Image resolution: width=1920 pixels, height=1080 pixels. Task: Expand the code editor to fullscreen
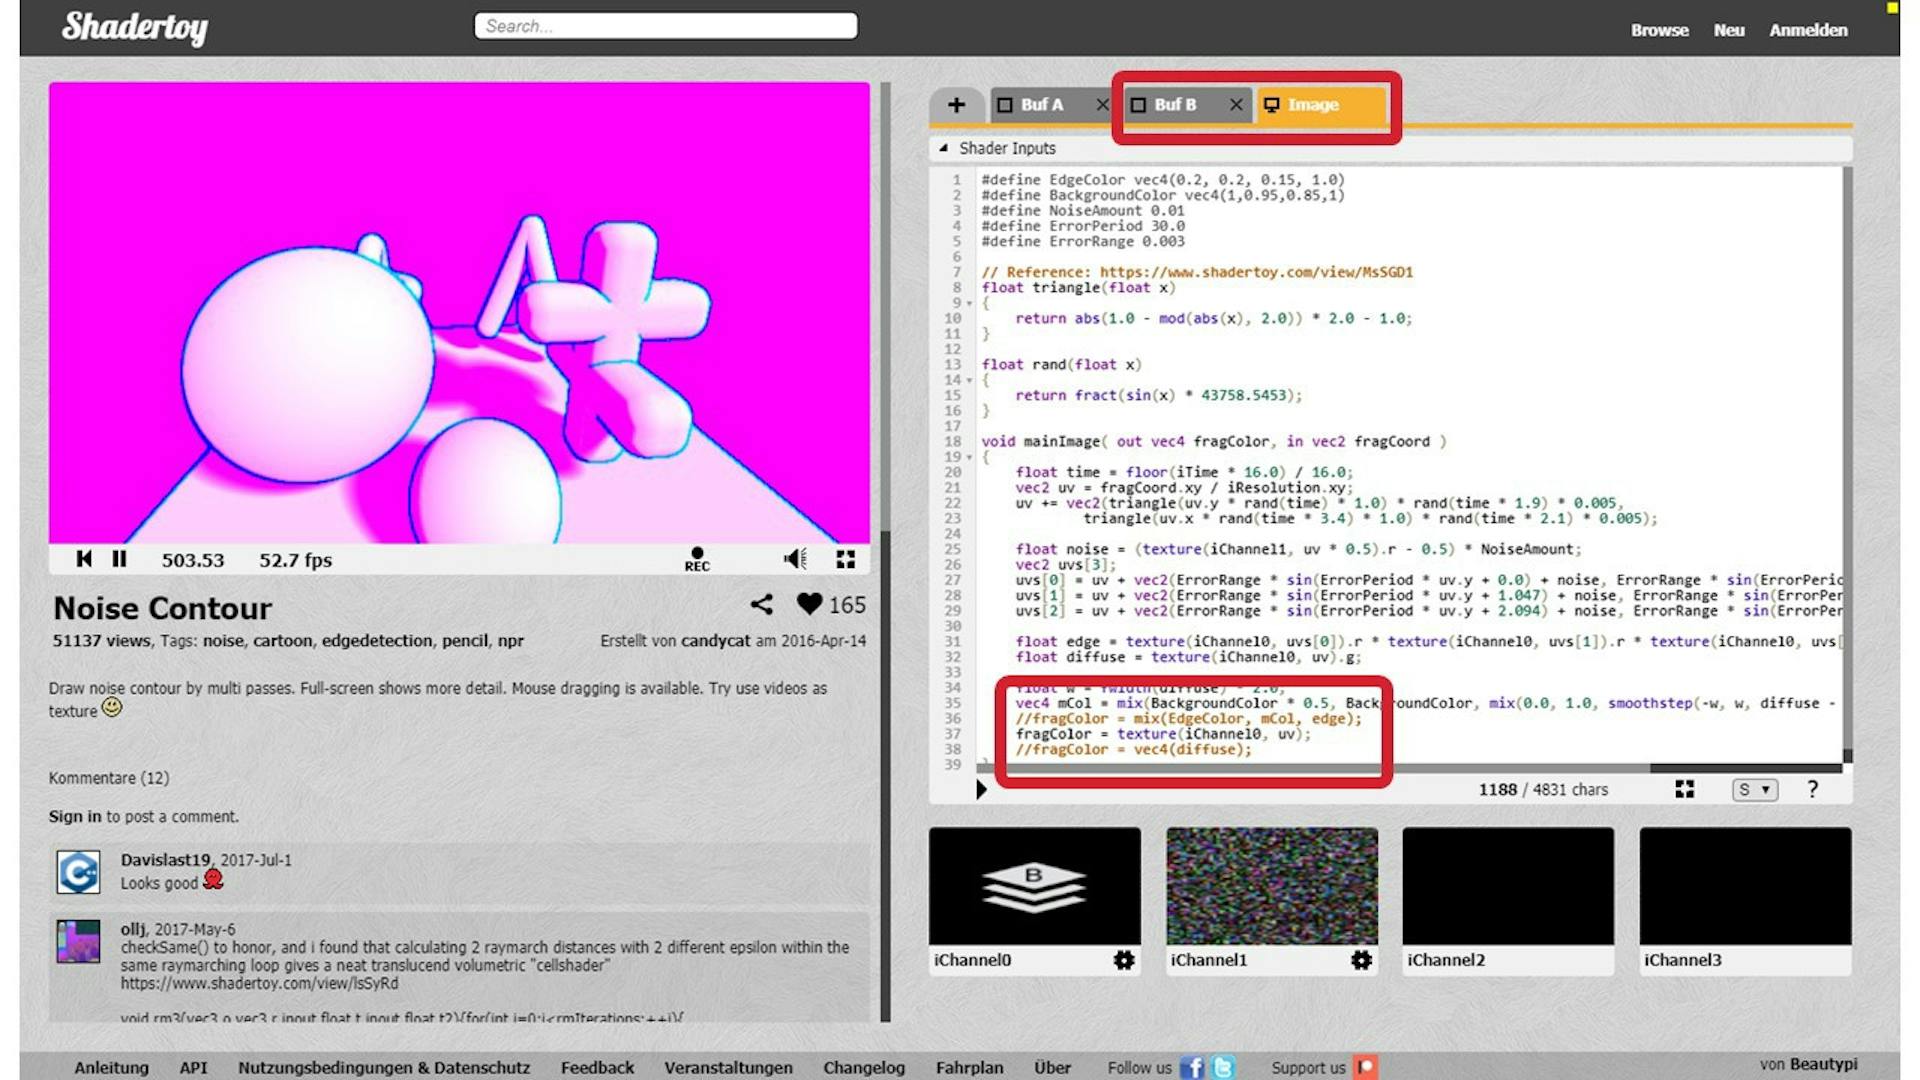[x=1684, y=789]
